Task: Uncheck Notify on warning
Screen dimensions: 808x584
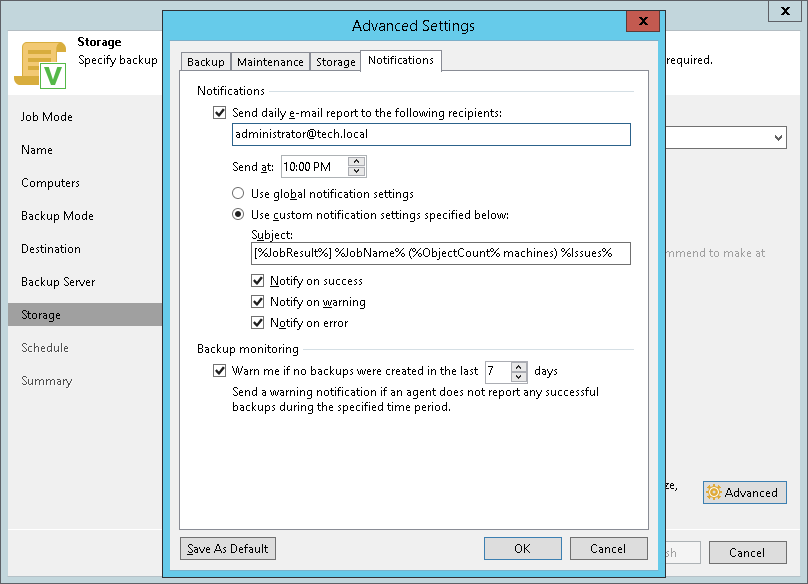Action: 258,302
